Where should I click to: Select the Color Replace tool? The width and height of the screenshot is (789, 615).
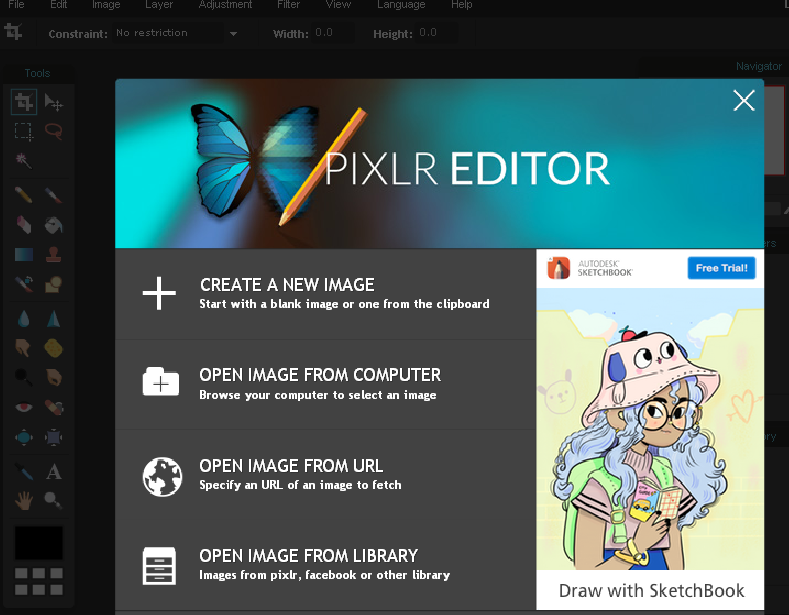point(24,284)
